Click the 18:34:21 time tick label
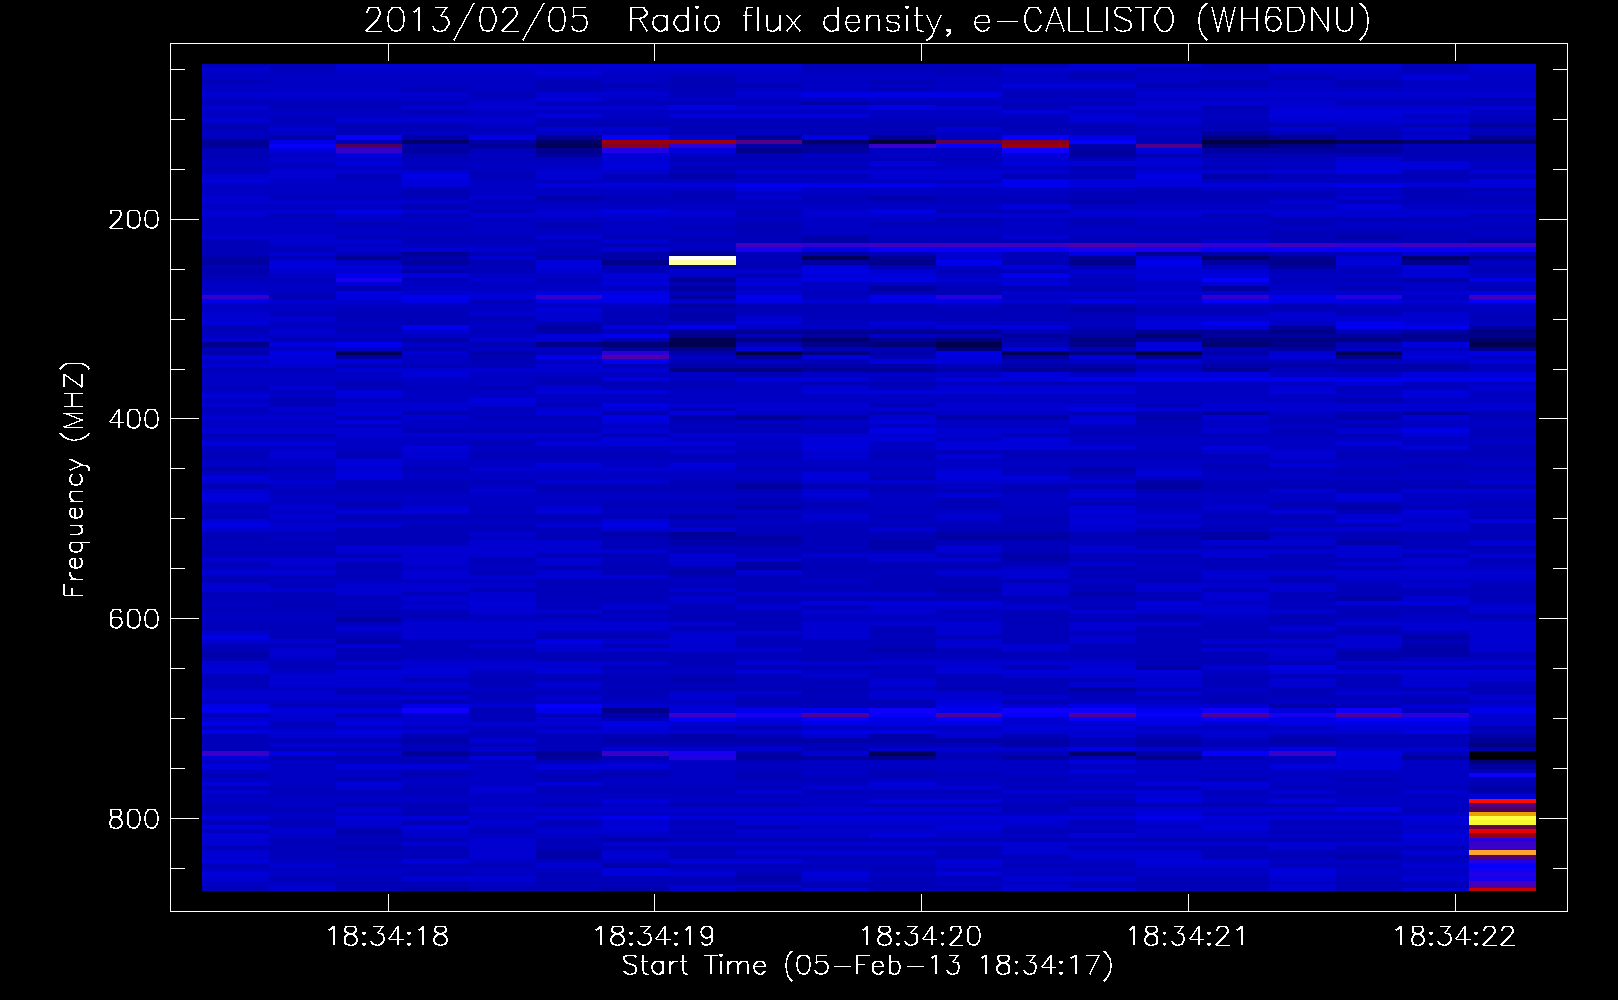The height and width of the screenshot is (1000, 1618). (x=1188, y=937)
